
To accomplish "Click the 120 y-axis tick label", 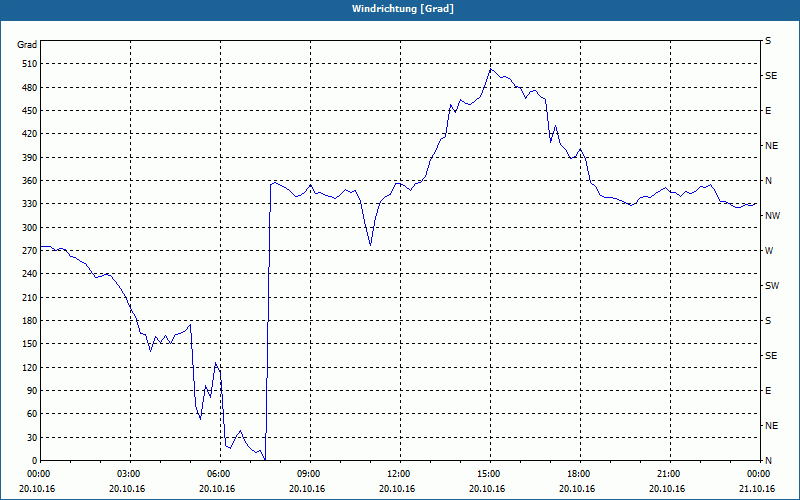I will 30,367.
